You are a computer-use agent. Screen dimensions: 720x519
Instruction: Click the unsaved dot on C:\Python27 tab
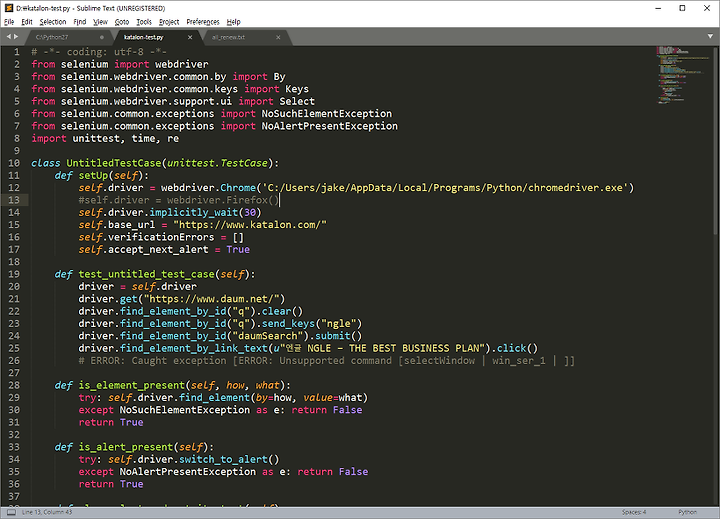click(102, 37)
